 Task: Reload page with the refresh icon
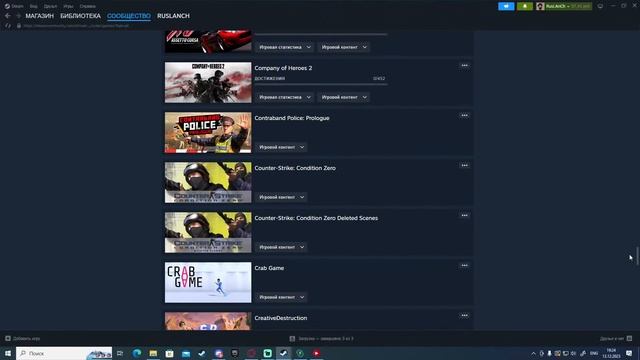pyautogui.click(x=8, y=25)
